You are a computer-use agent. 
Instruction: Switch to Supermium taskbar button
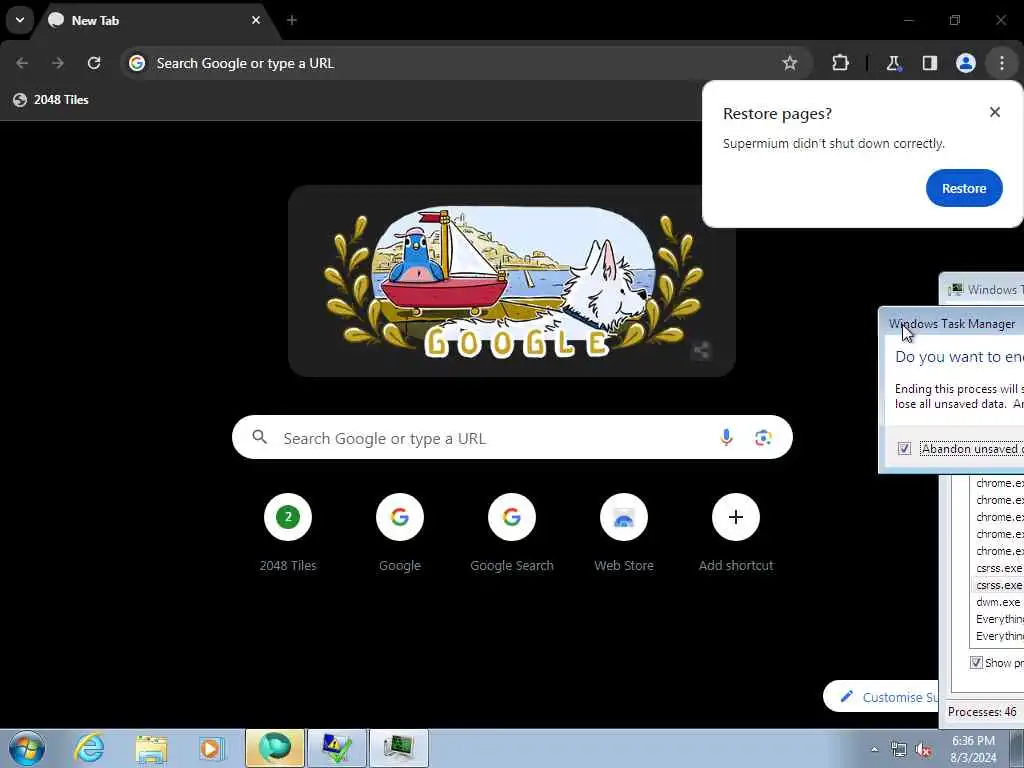click(x=275, y=748)
